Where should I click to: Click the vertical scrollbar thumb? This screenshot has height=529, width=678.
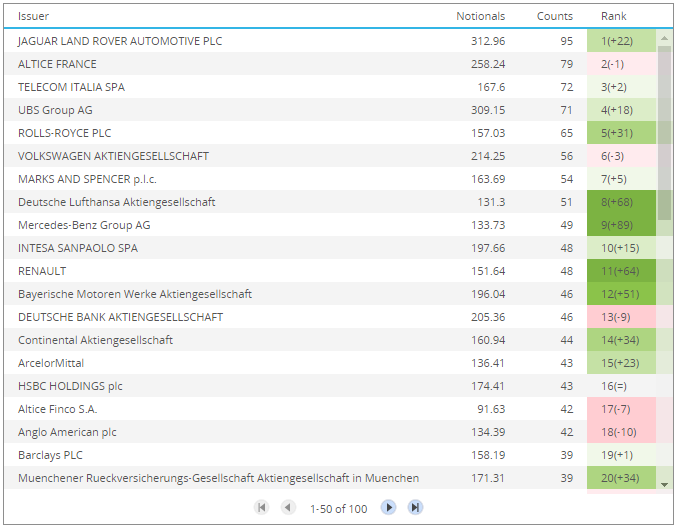coord(664,133)
